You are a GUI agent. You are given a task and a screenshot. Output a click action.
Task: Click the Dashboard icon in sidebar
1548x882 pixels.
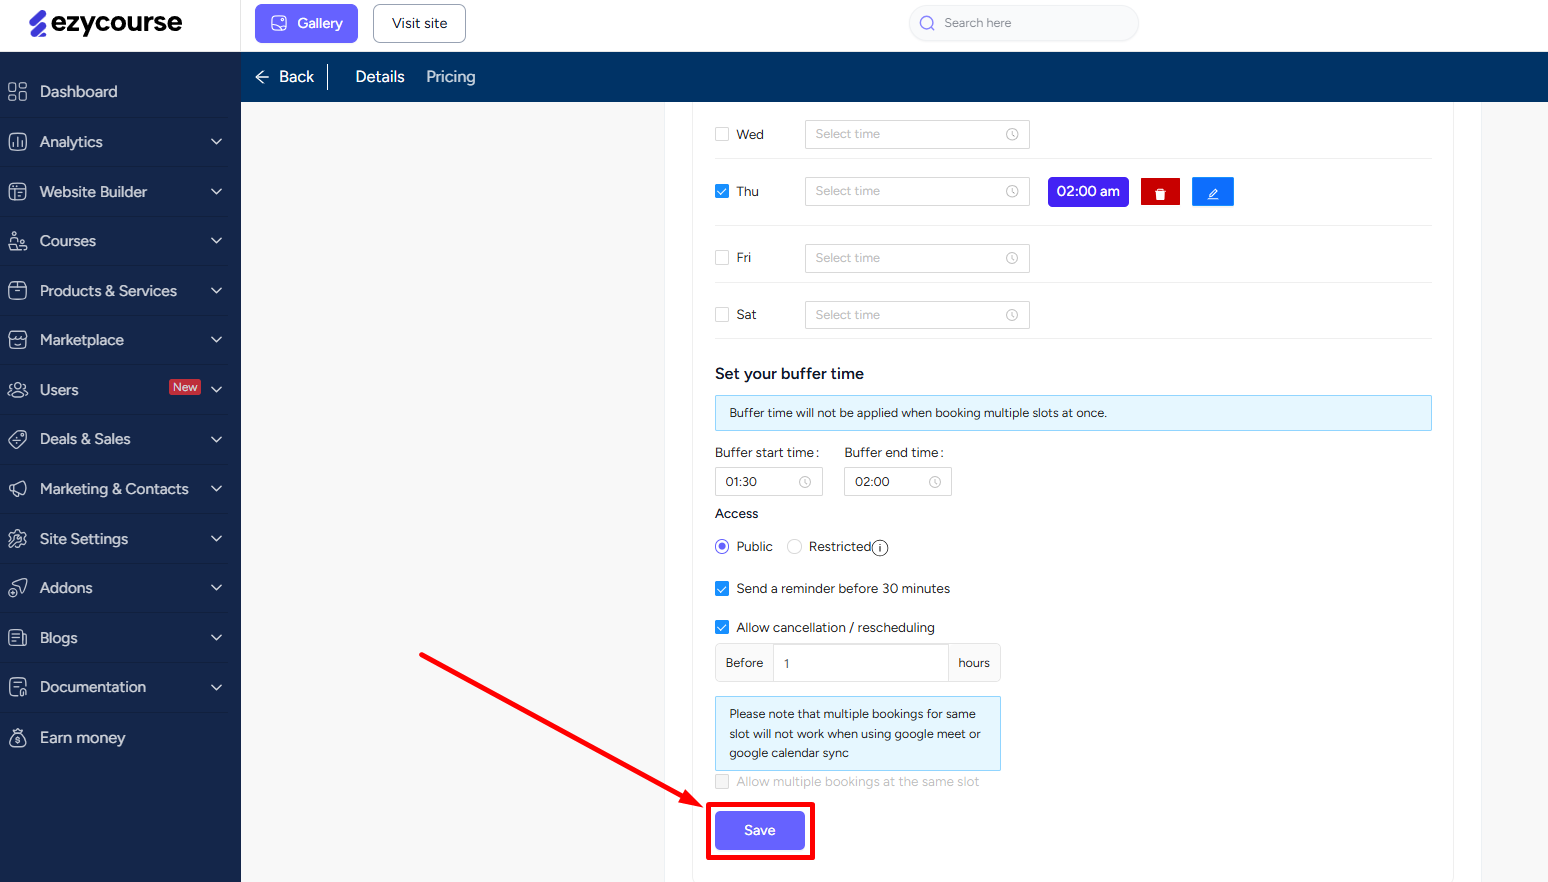coord(18,92)
